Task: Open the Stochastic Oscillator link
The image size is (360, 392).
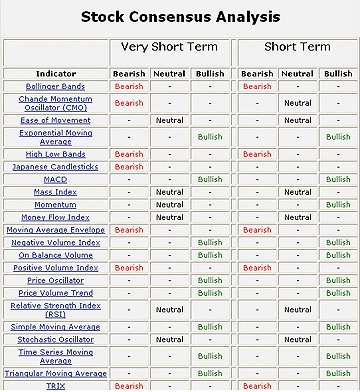Action: (55, 340)
